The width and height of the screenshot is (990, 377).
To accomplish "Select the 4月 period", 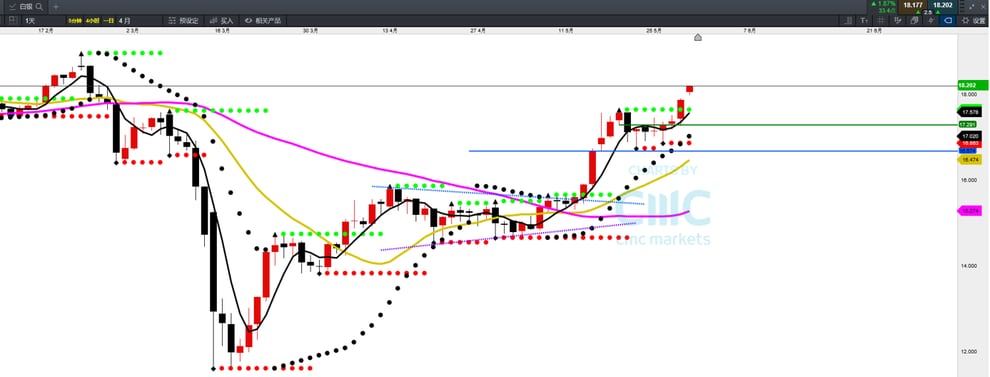I will (x=124, y=20).
